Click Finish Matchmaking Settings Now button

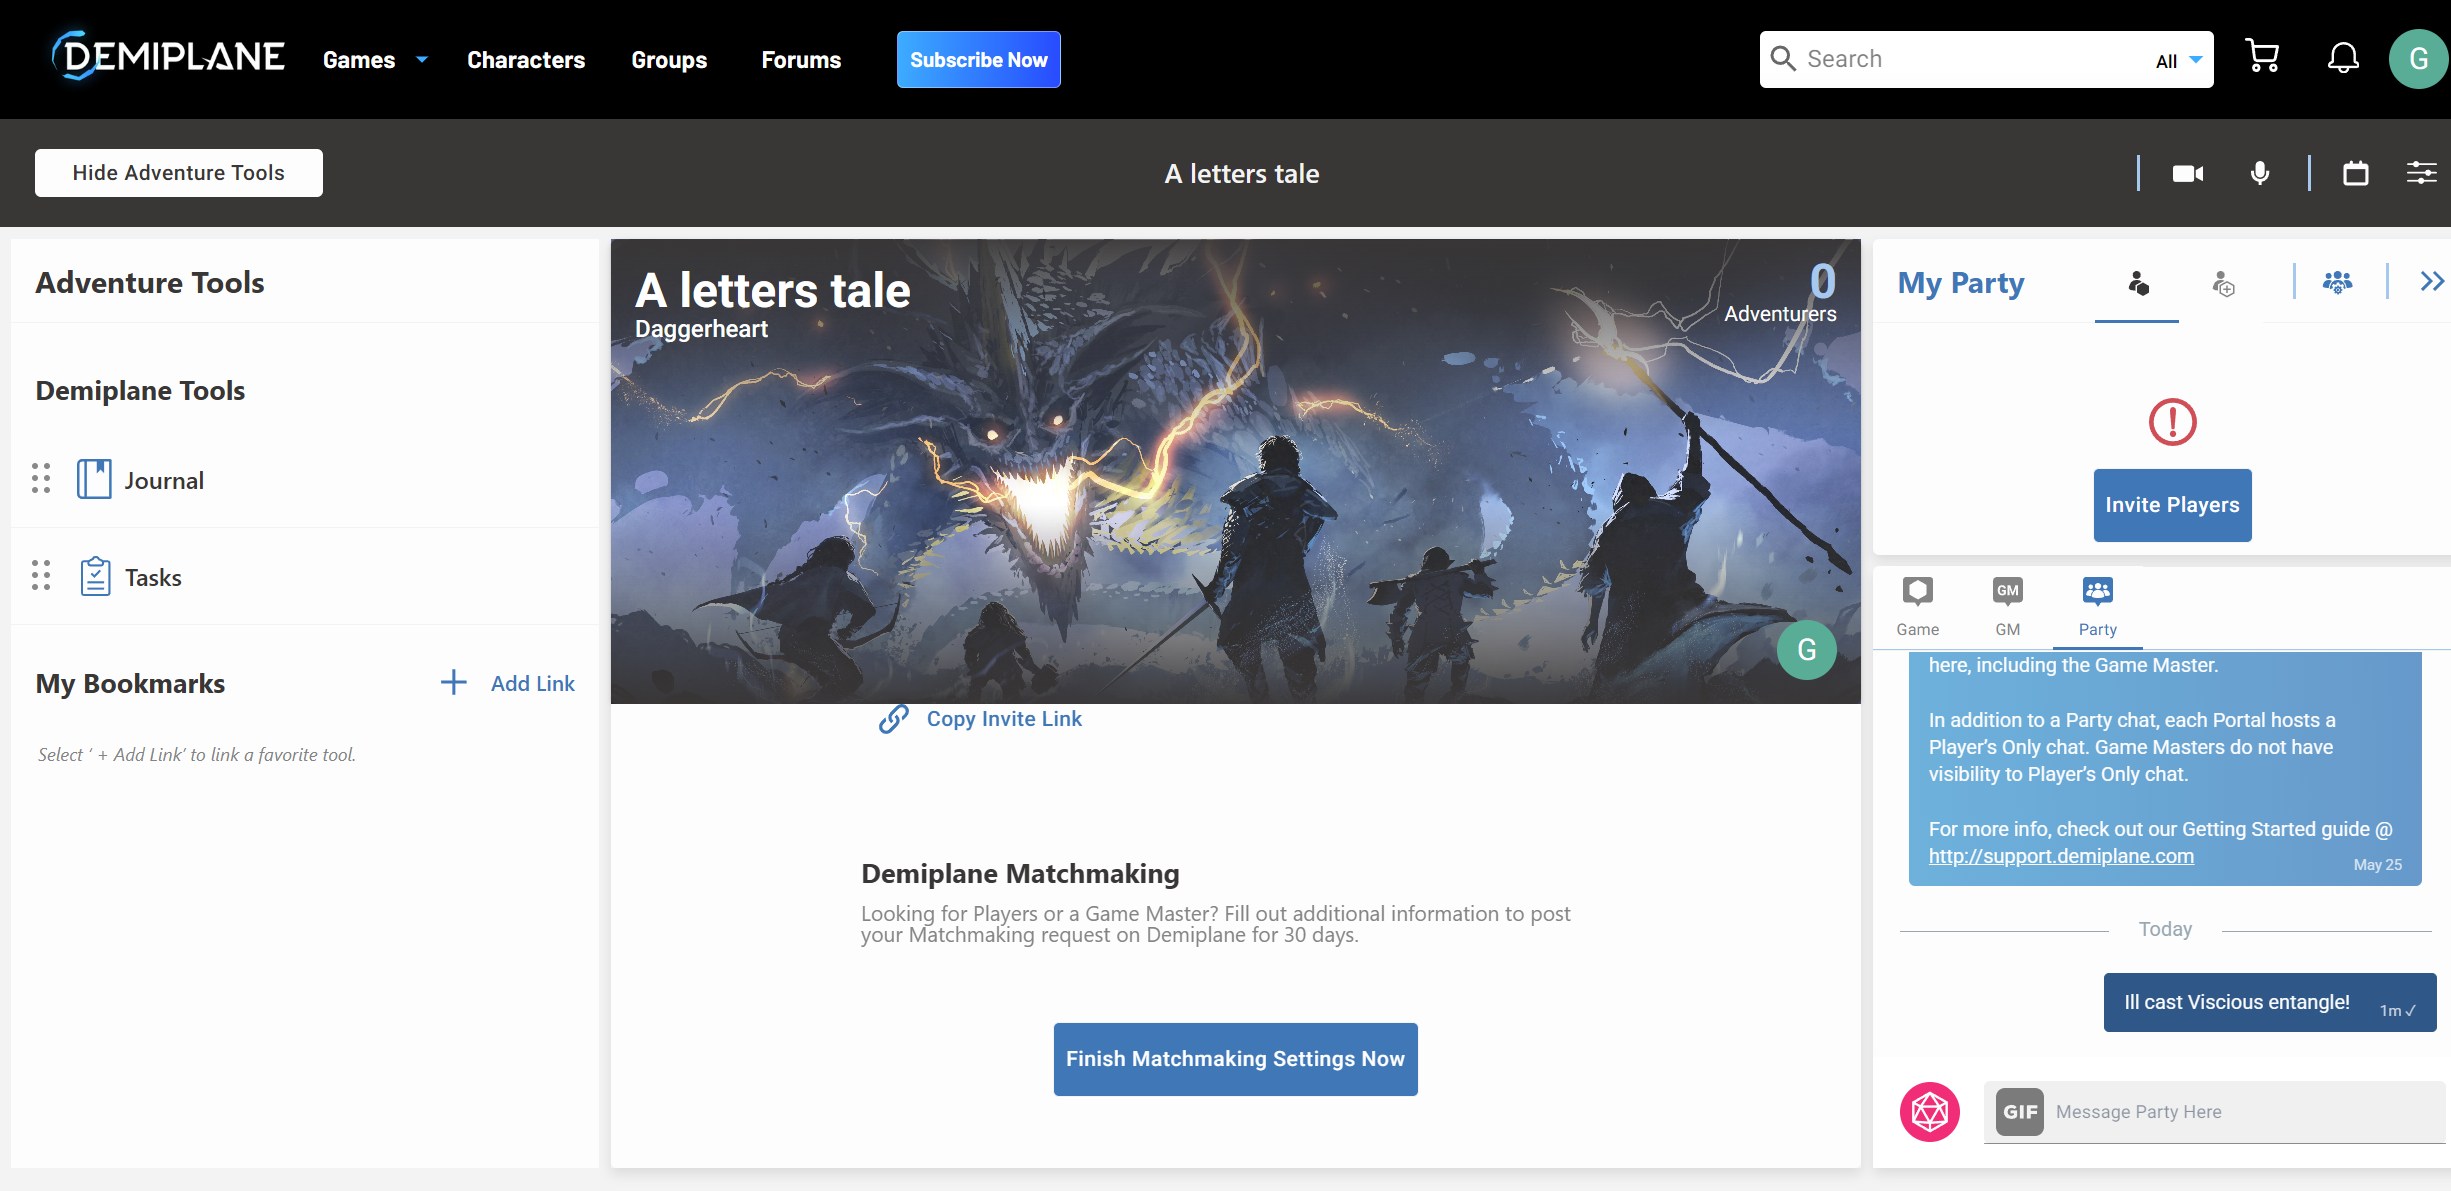1235,1059
